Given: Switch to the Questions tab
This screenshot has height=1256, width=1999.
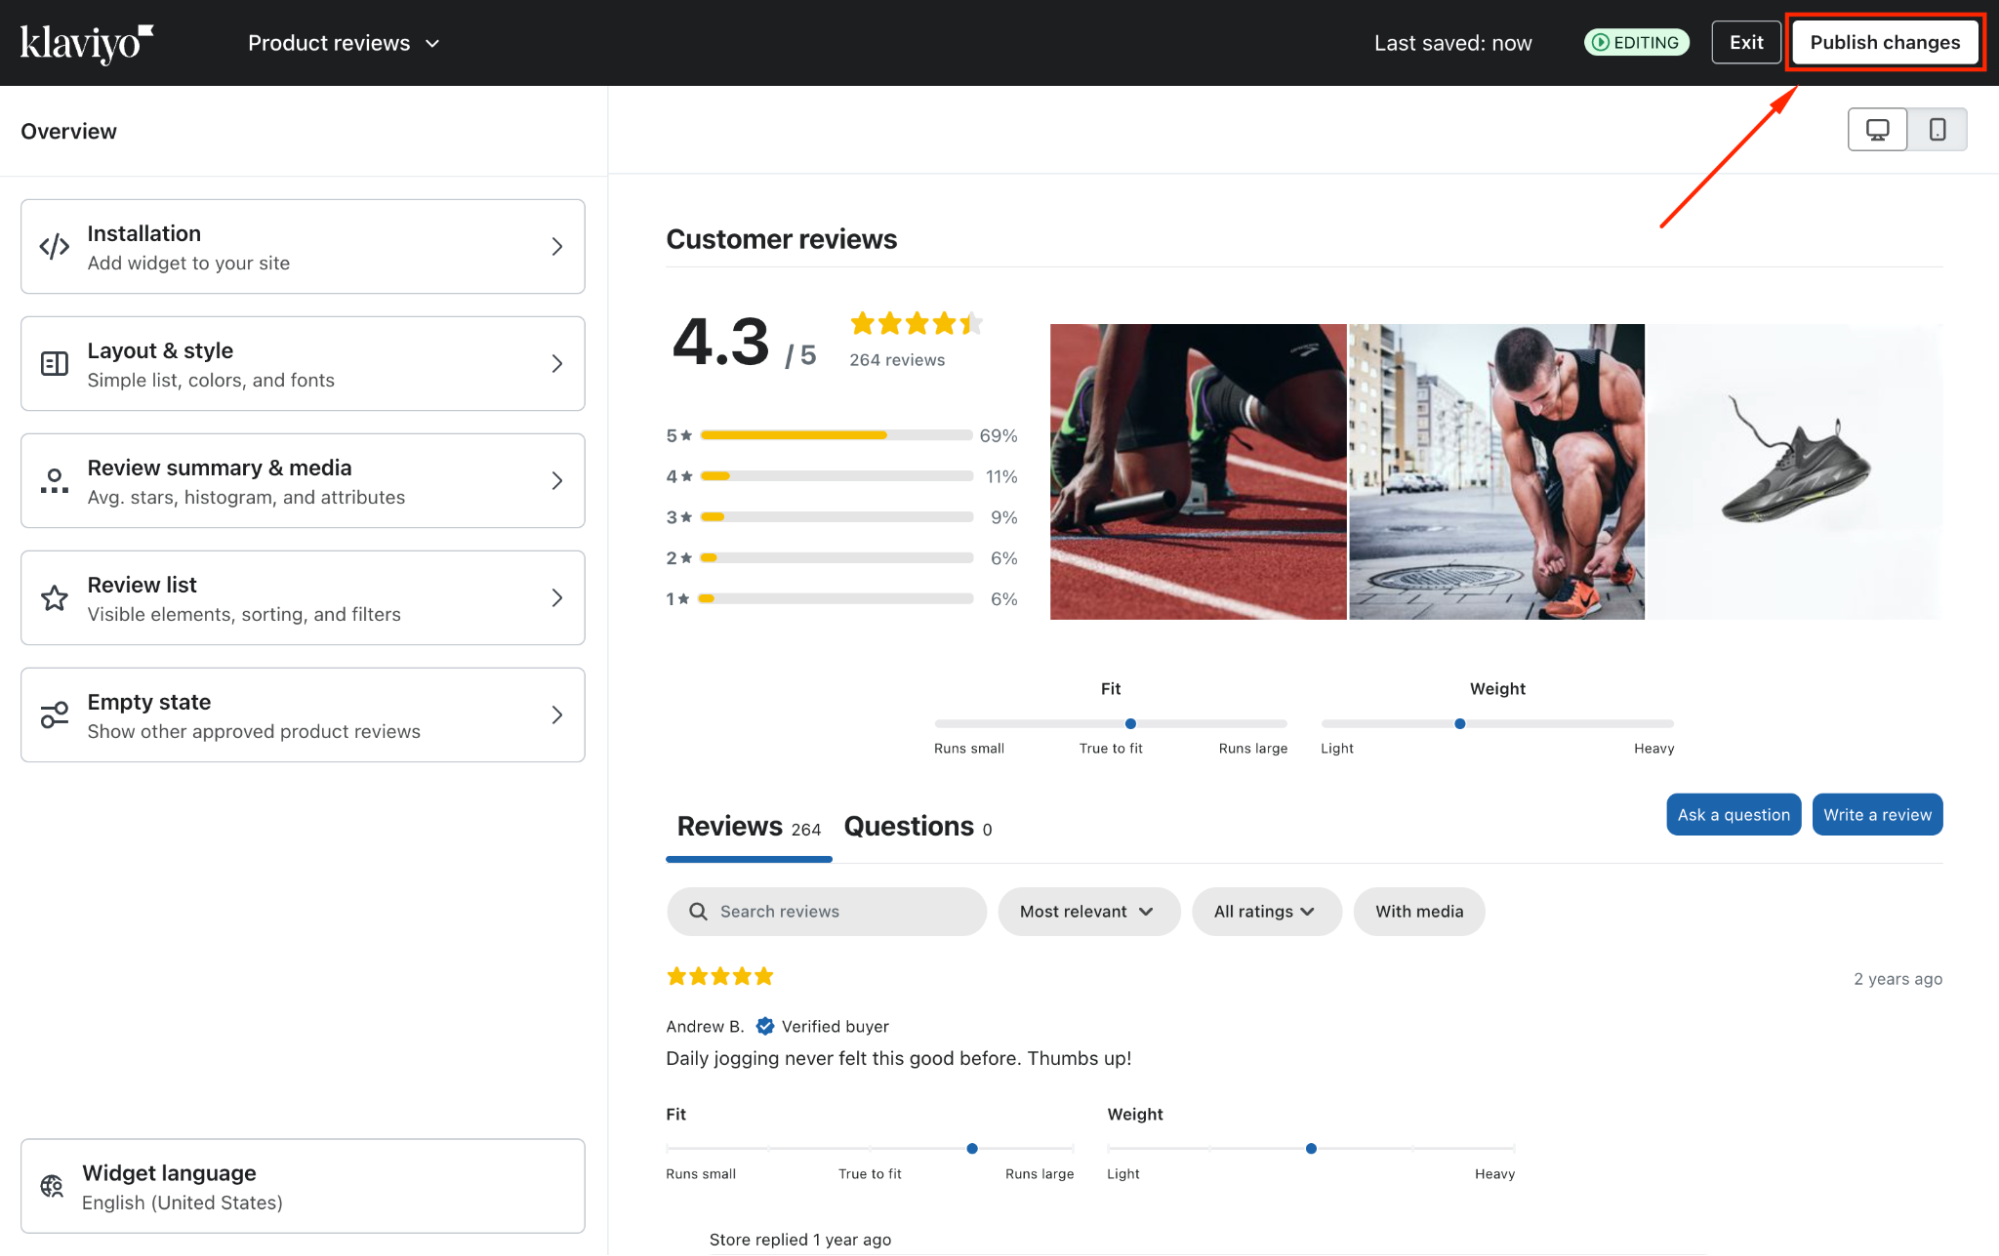Looking at the screenshot, I should [917, 827].
